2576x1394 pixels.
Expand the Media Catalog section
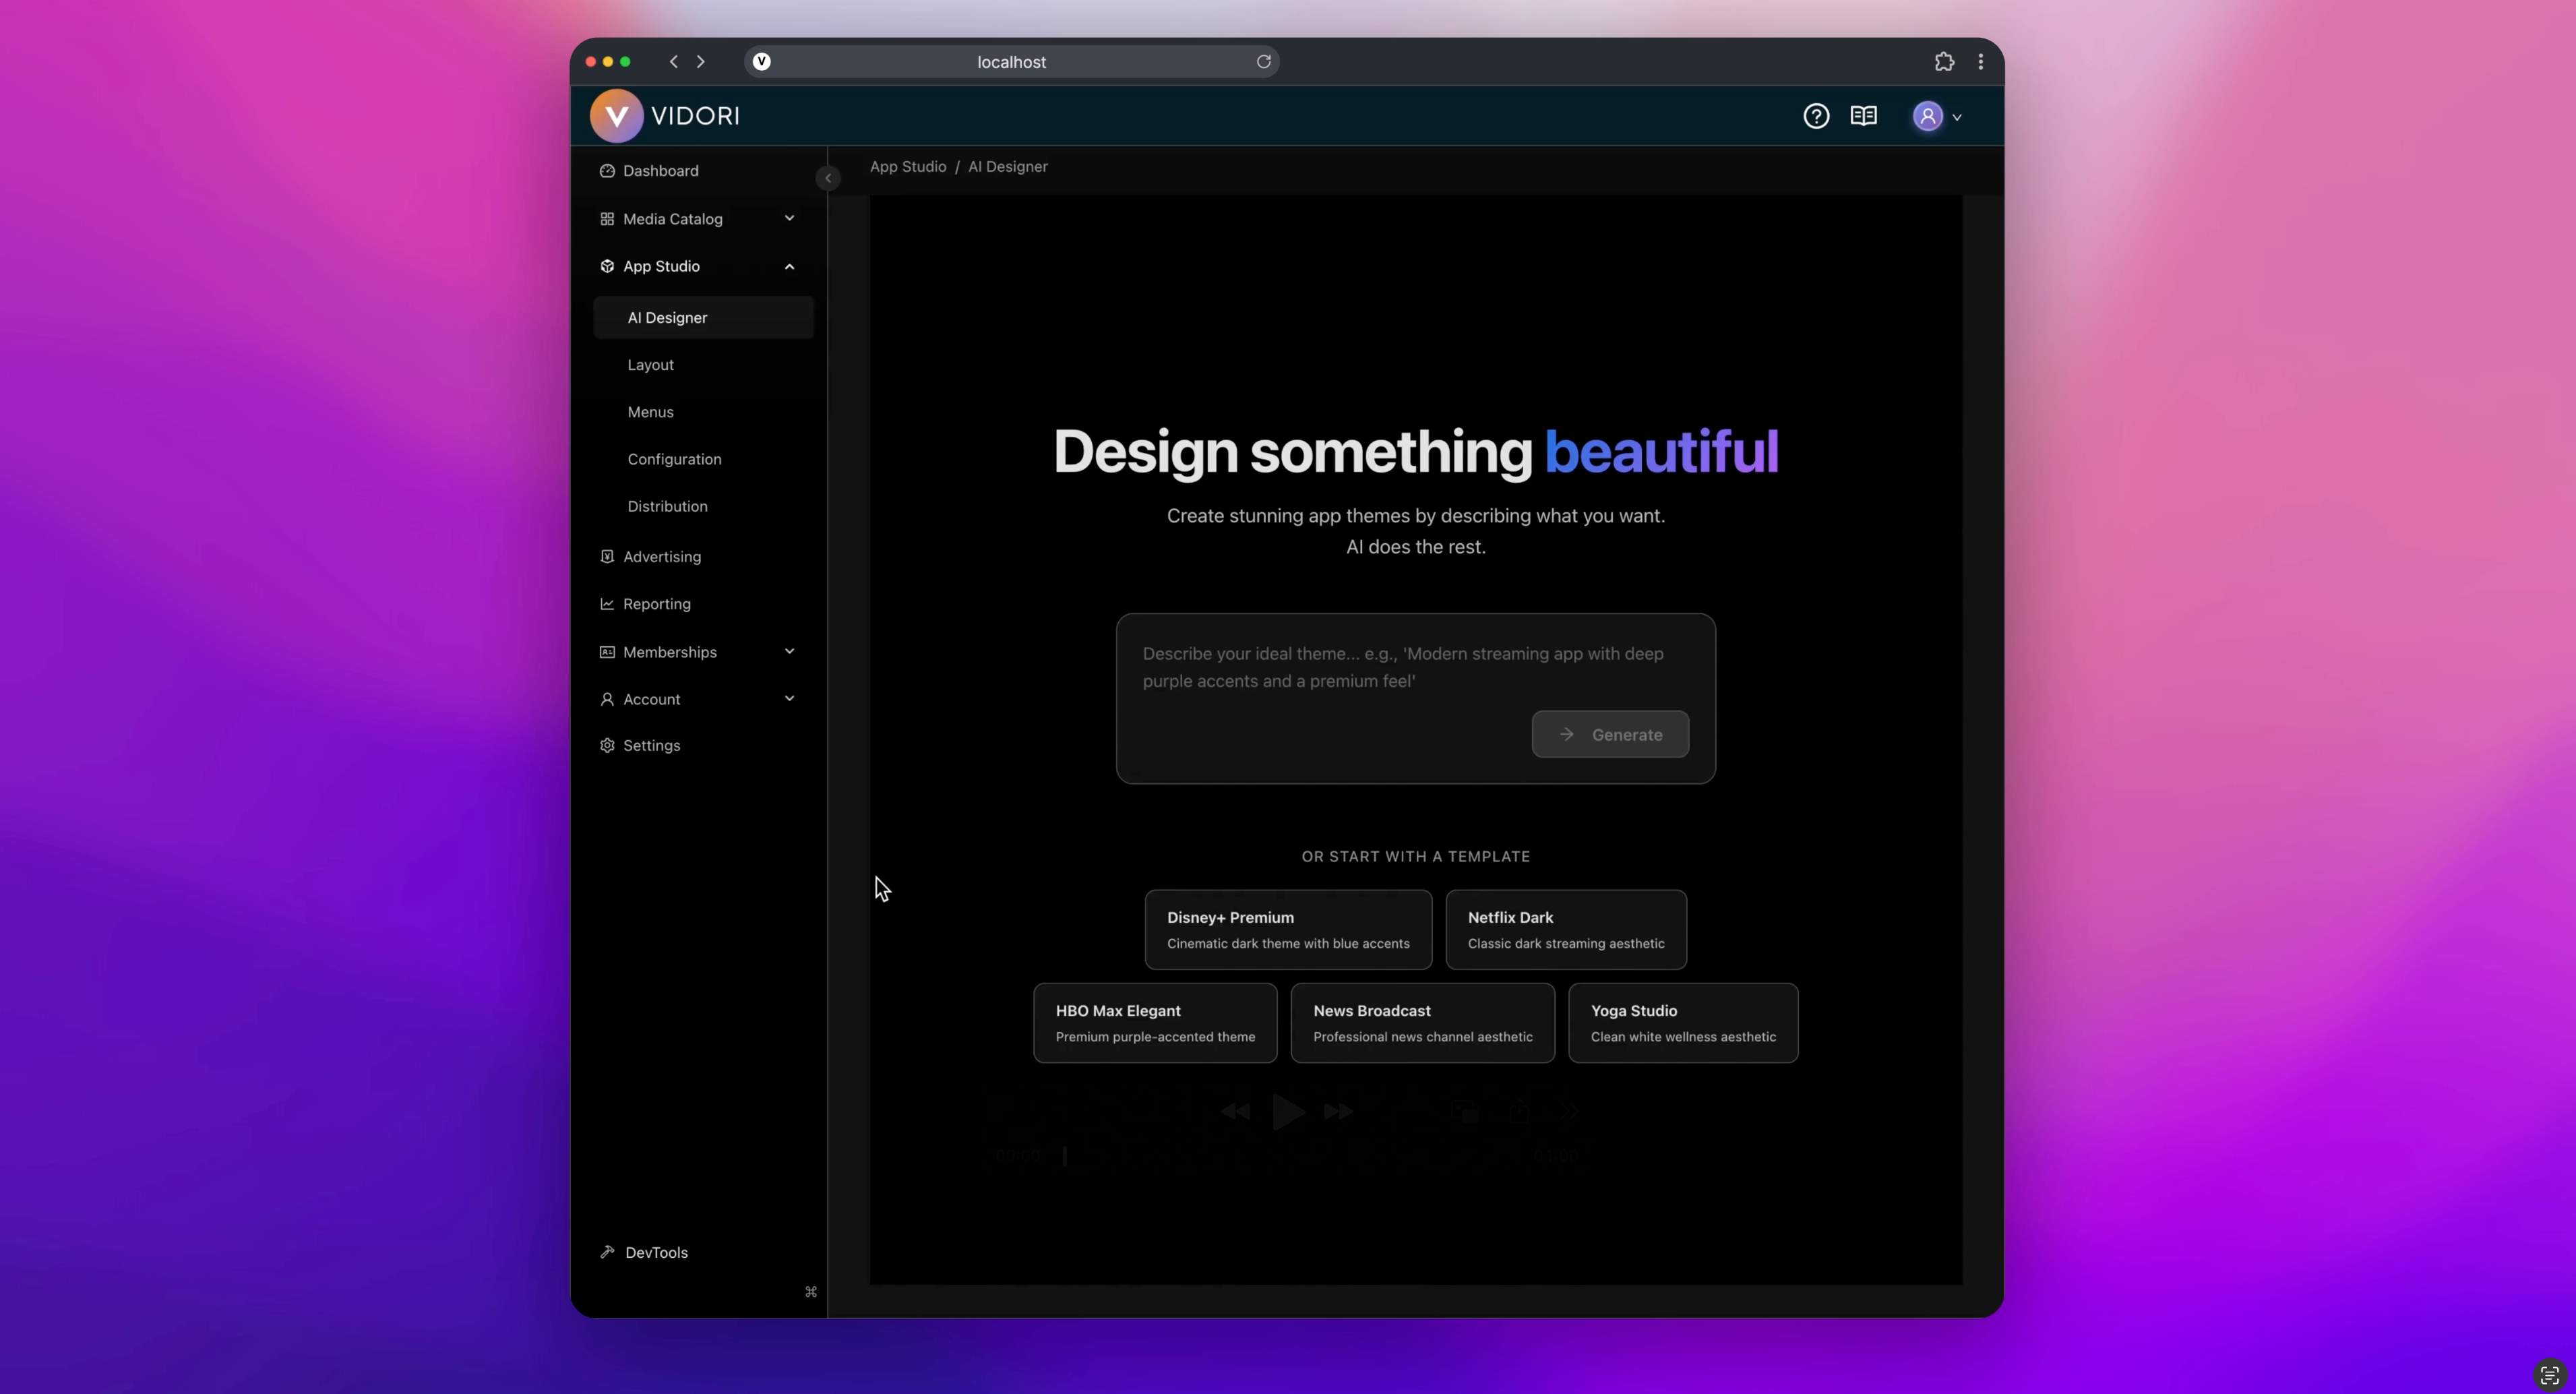coord(789,218)
